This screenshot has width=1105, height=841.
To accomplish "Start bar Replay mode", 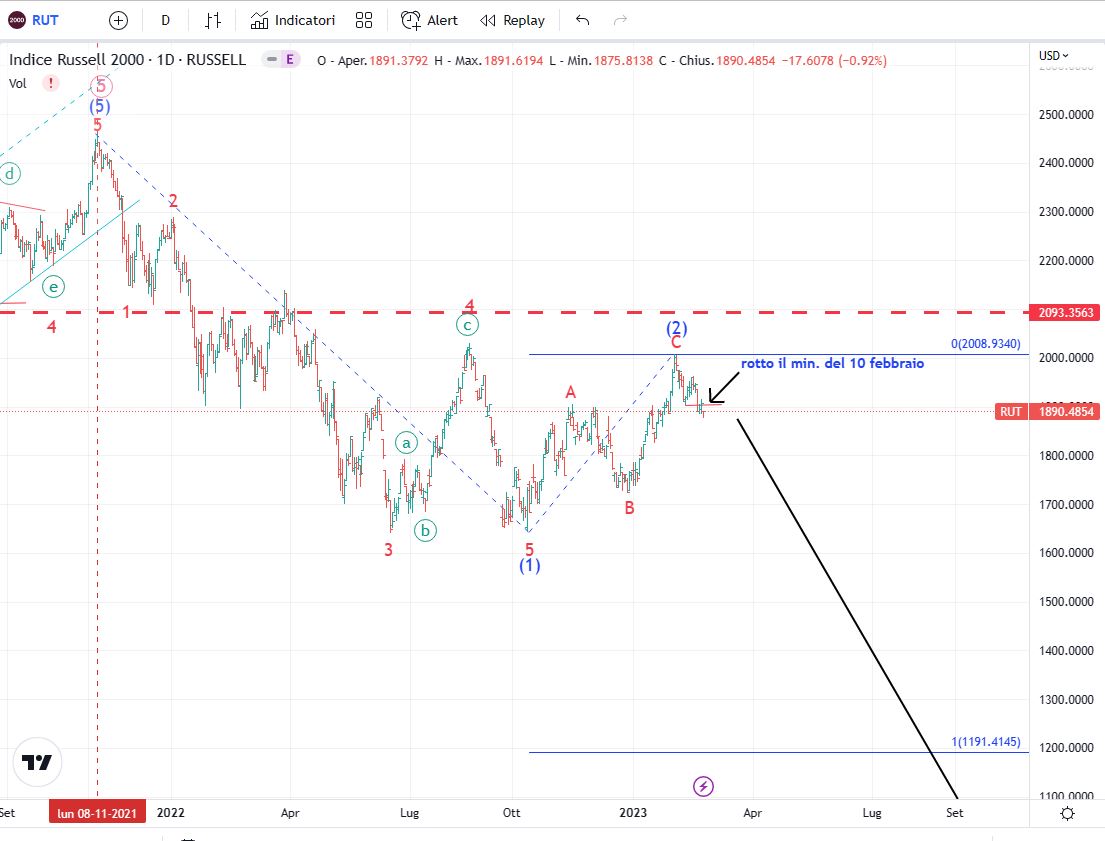I will 512,20.
